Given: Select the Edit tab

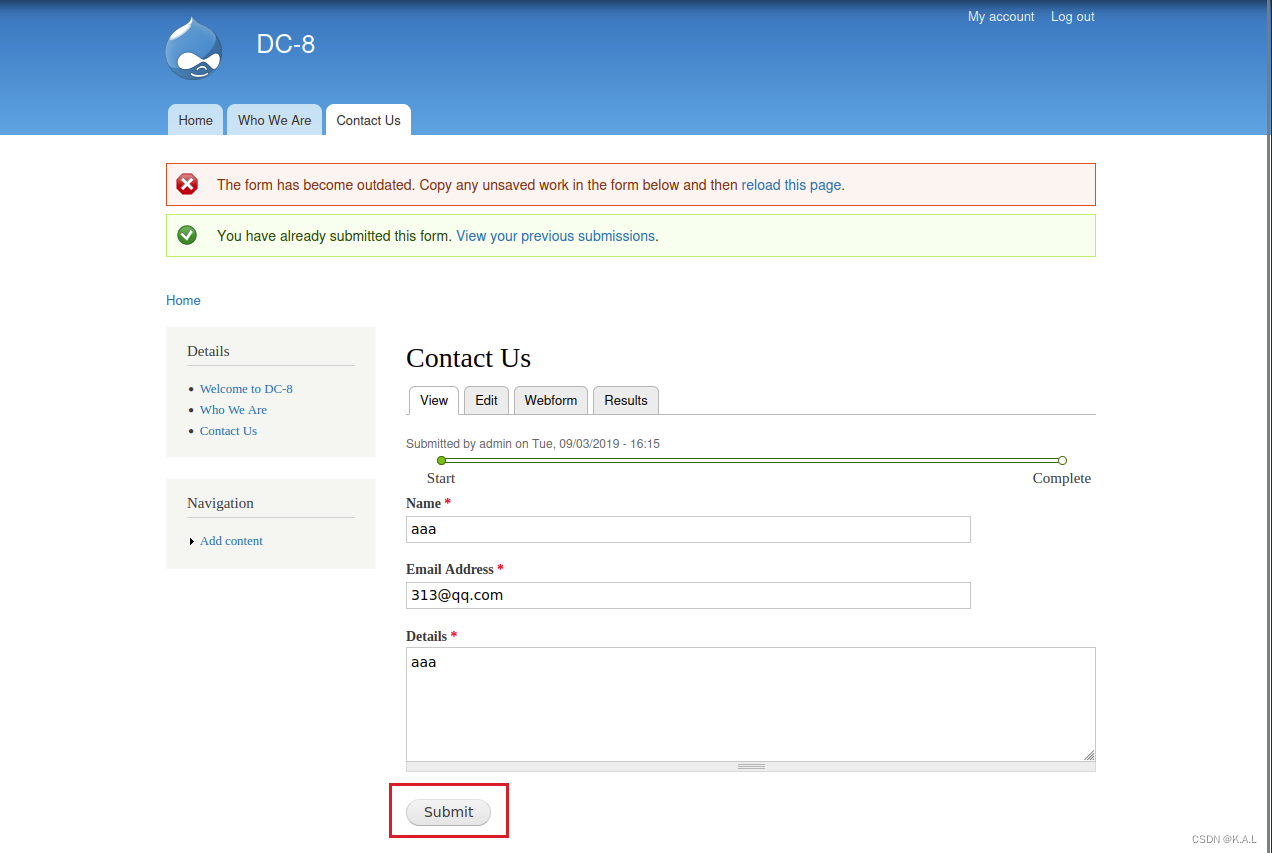Looking at the screenshot, I should [x=486, y=400].
